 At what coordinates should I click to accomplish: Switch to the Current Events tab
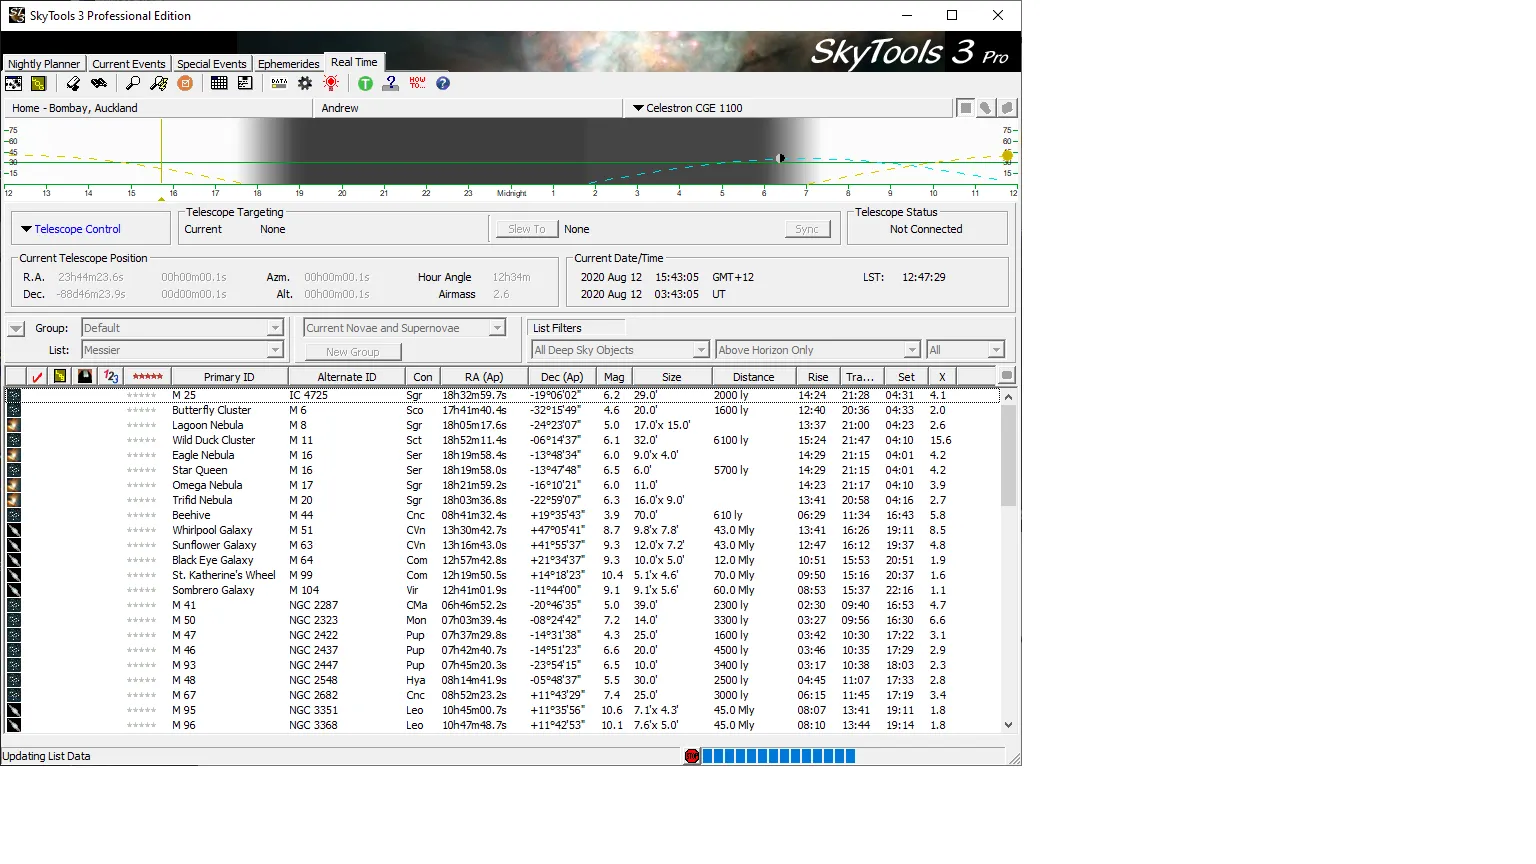click(x=129, y=64)
